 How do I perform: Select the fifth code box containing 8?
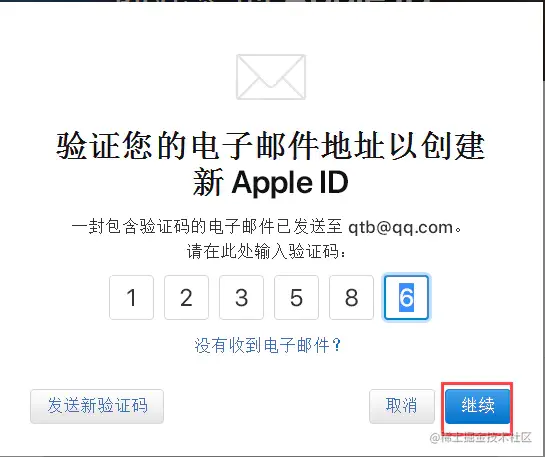coord(351,297)
